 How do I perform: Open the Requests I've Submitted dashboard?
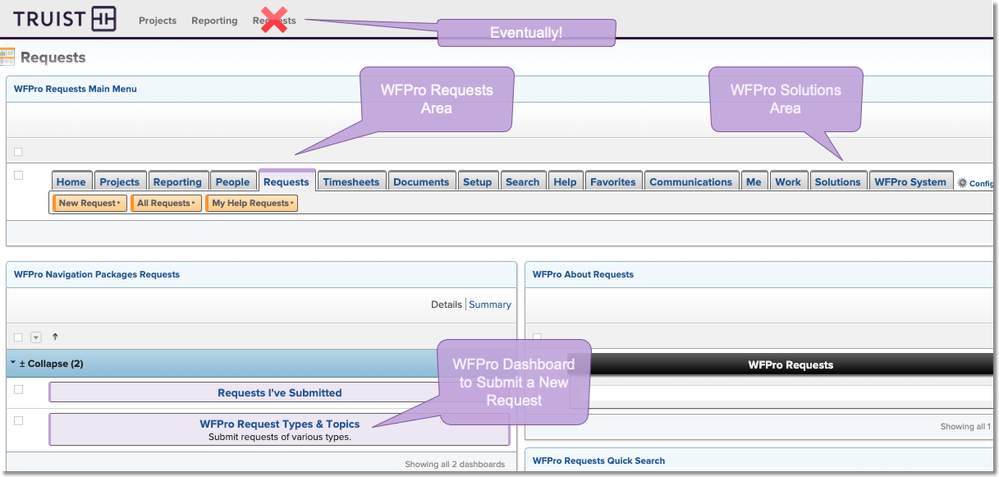coord(280,393)
